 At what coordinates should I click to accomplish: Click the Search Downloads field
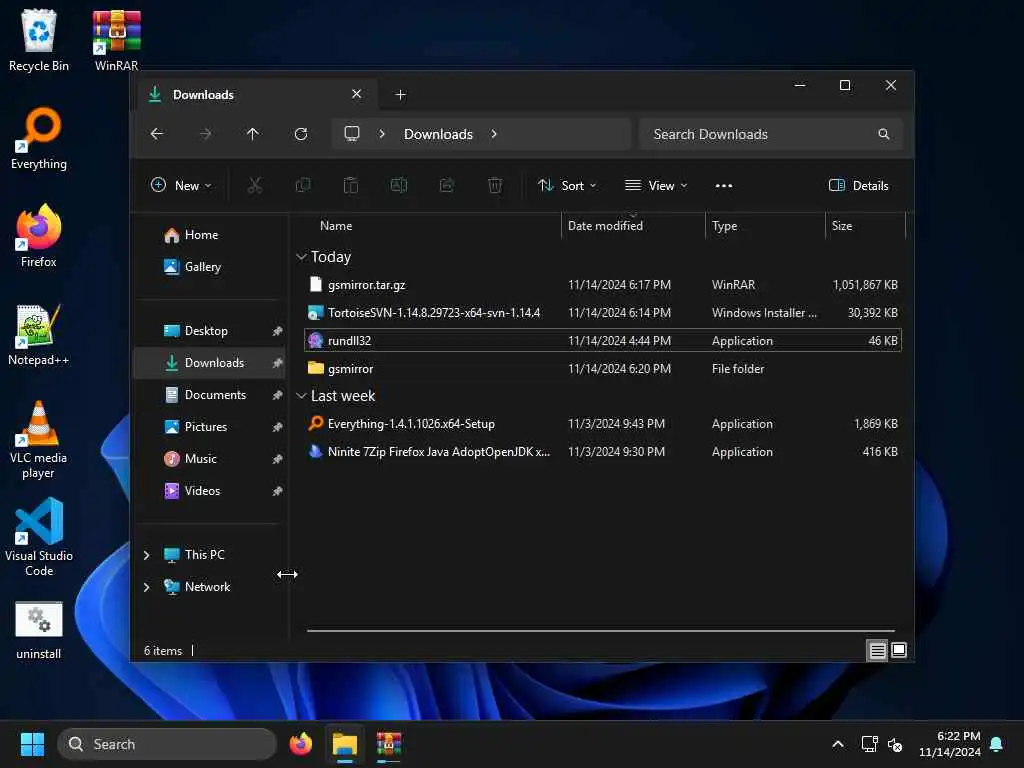[771, 134]
